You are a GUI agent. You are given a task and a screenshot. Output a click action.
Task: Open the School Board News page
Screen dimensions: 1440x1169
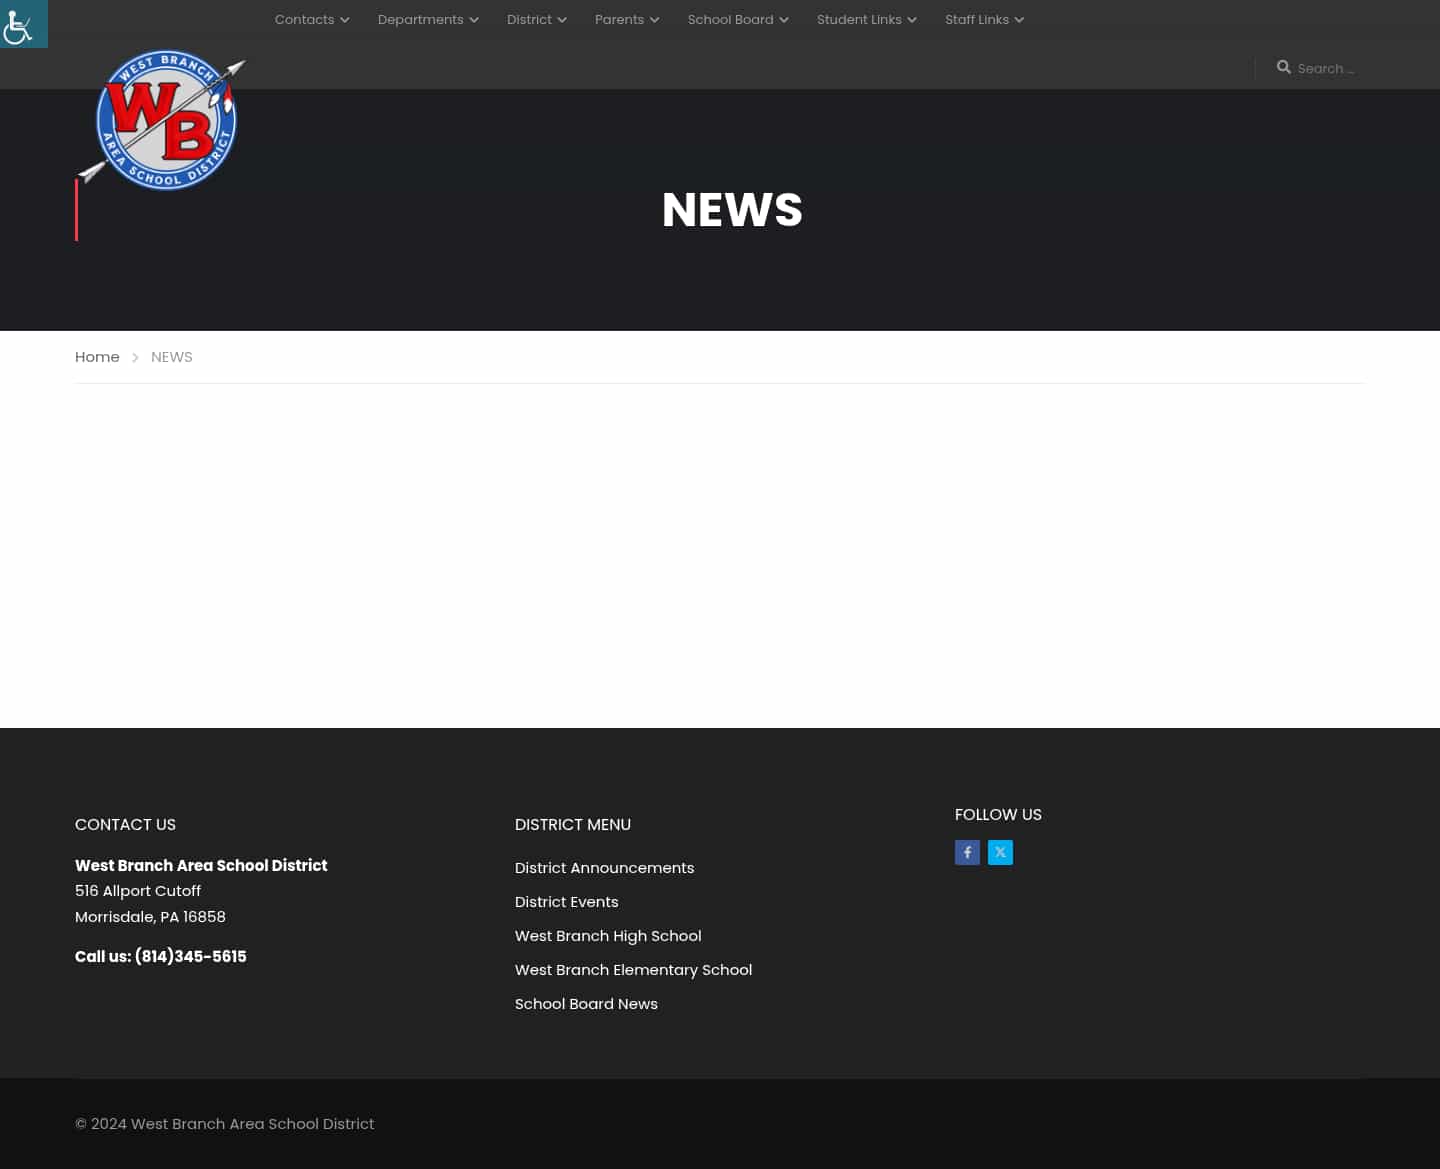click(586, 1003)
